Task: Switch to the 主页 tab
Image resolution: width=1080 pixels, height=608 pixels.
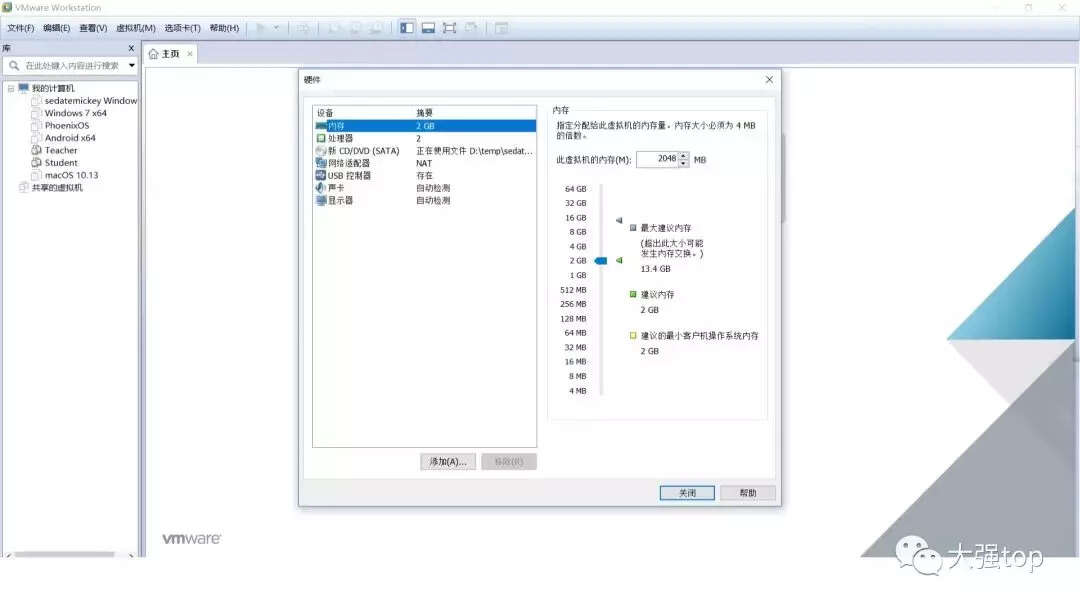Action: [170, 54]
